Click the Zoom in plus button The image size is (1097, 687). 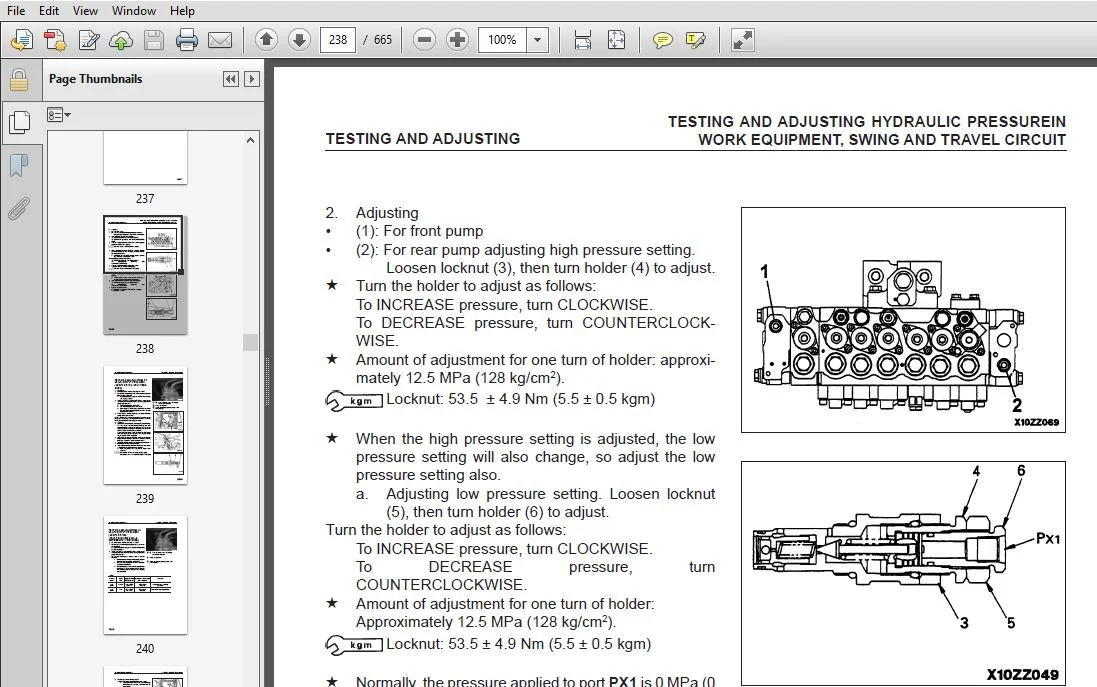457,40
